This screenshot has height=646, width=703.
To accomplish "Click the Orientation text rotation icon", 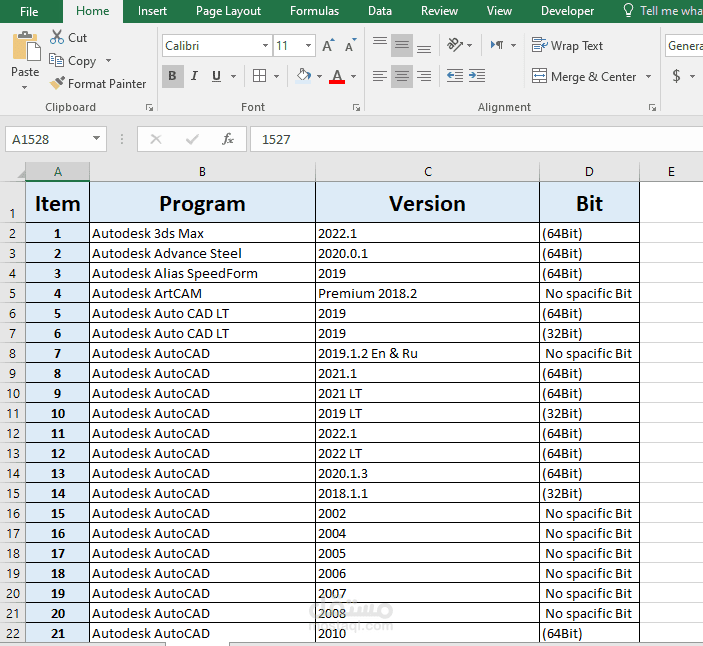I will pyautogui.click(x=455, y=45).
